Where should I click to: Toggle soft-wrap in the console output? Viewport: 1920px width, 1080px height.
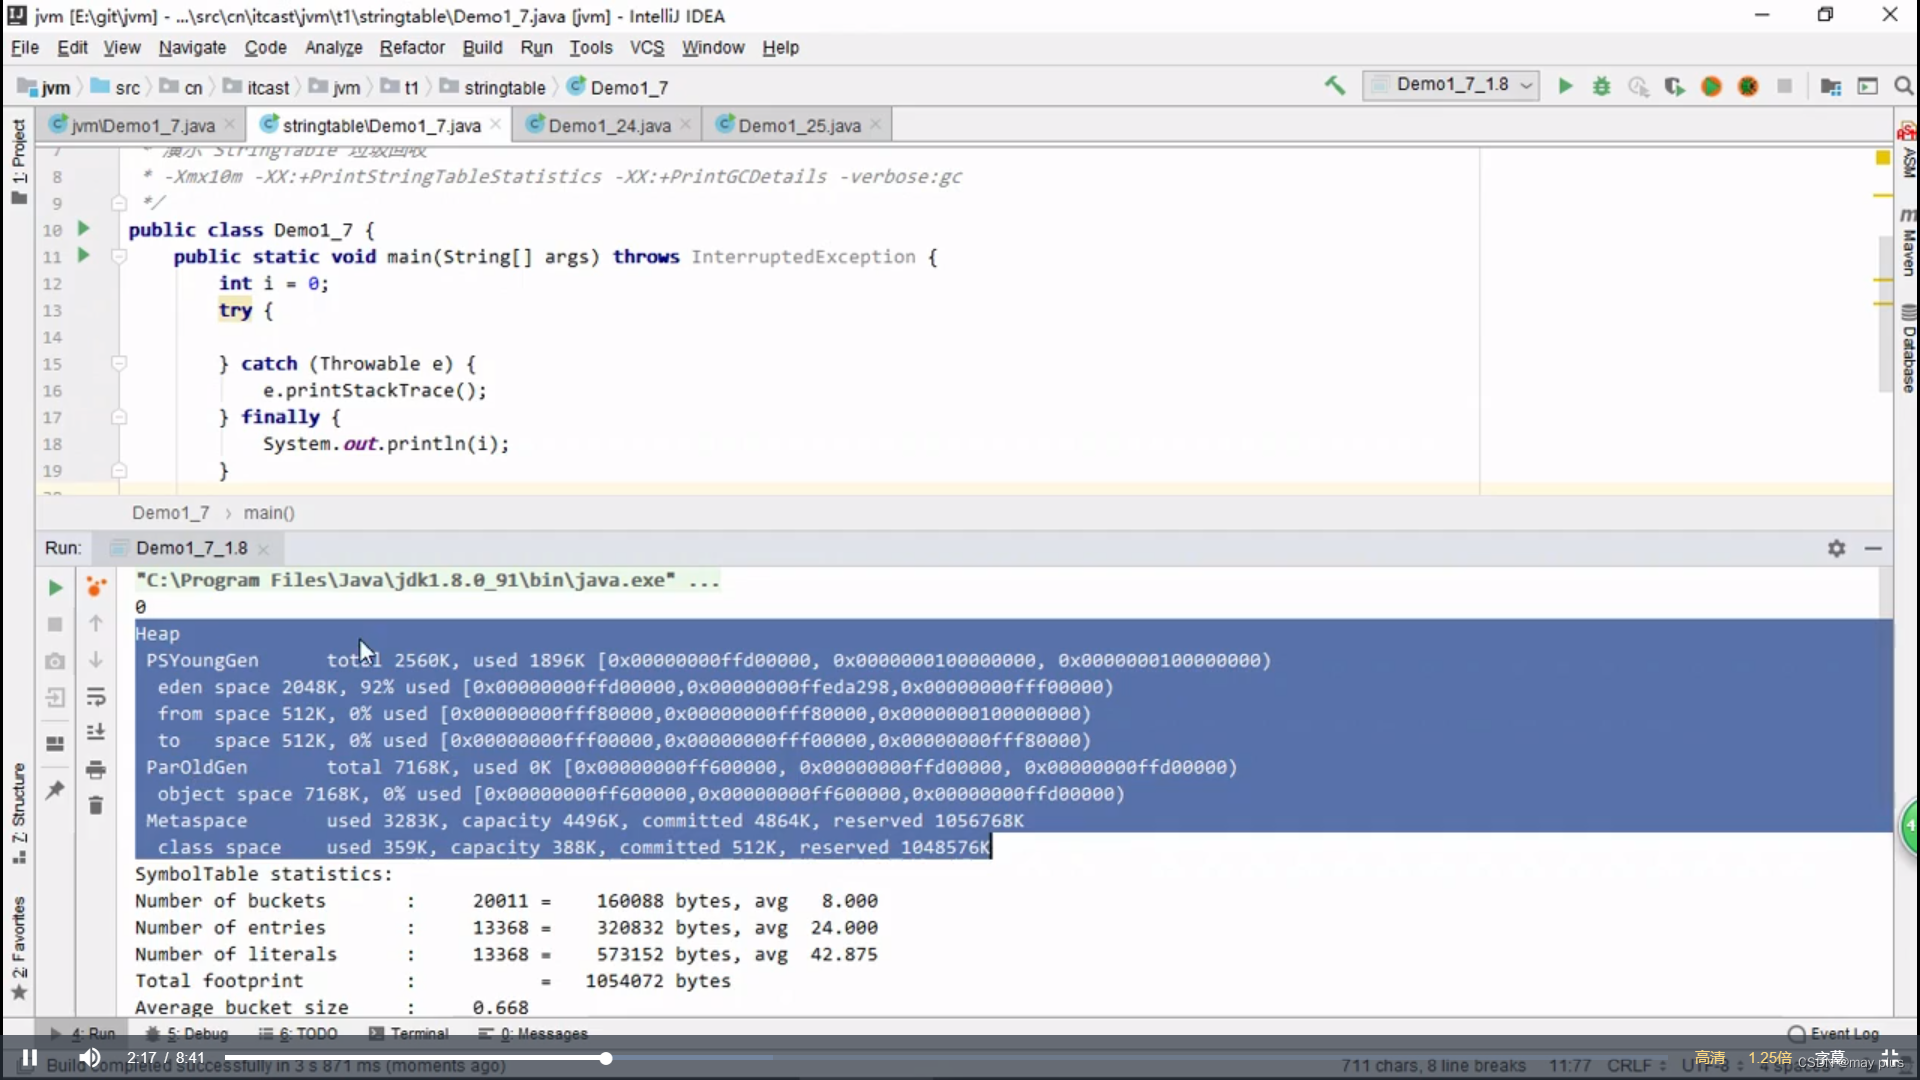point(96,697)
